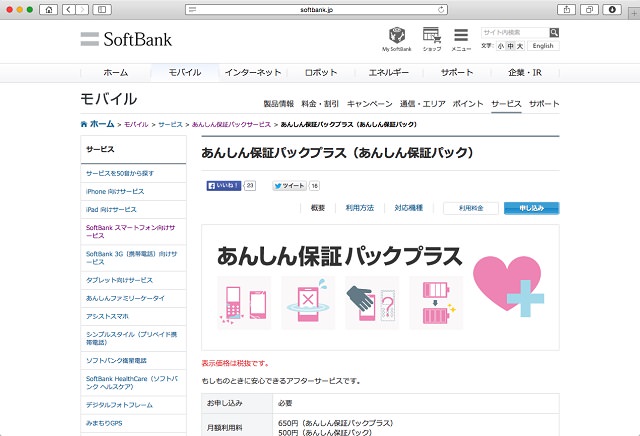Open sidebar link SoftBank 3G 向けサービス
This screenshot has height=436, width=640.
(131, 258)
